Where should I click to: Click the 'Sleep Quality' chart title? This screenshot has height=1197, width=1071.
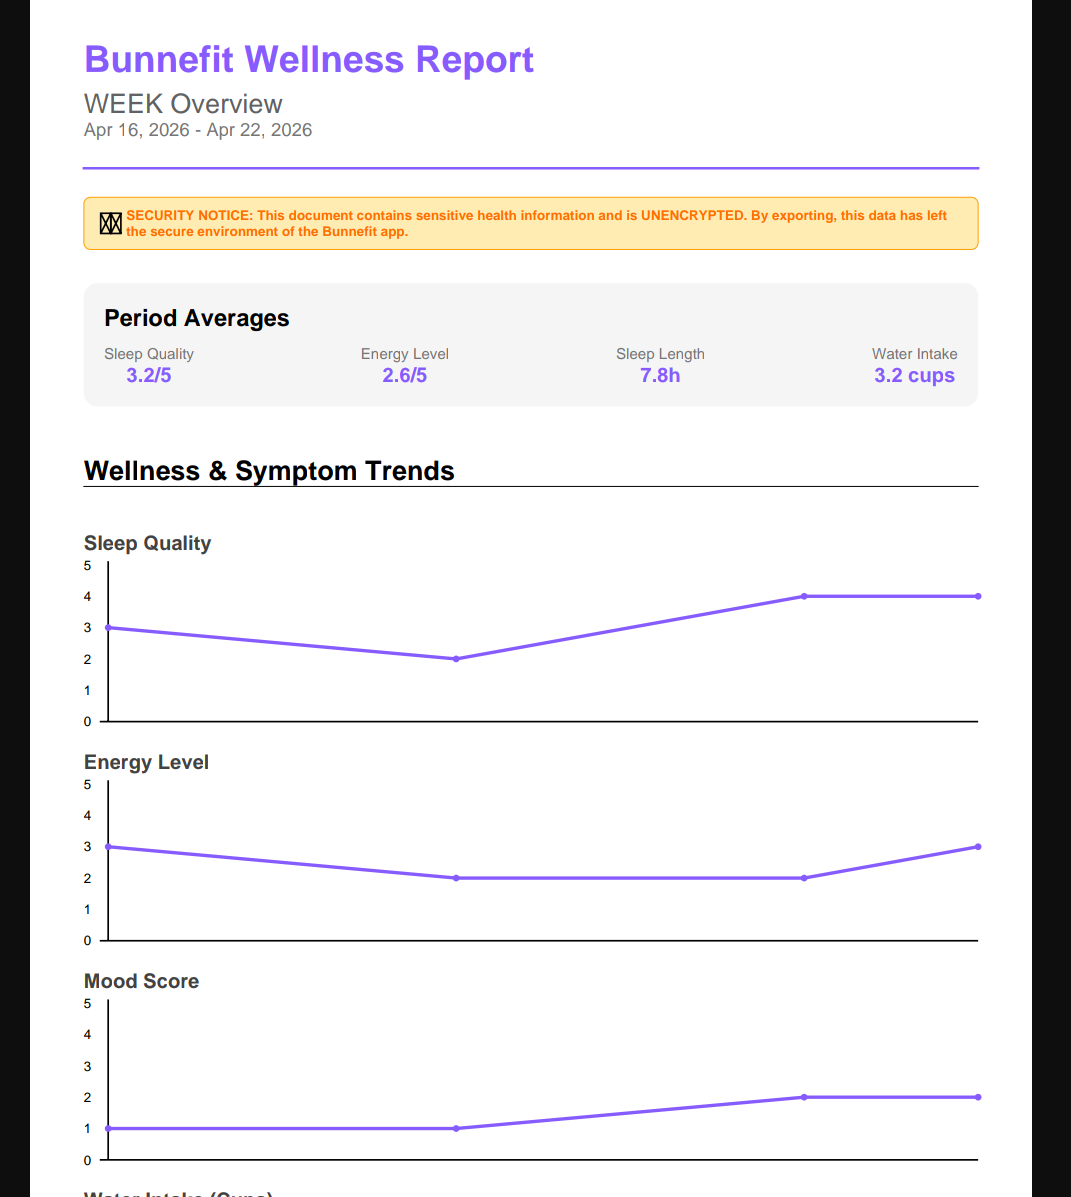click(x=147, y=544)
